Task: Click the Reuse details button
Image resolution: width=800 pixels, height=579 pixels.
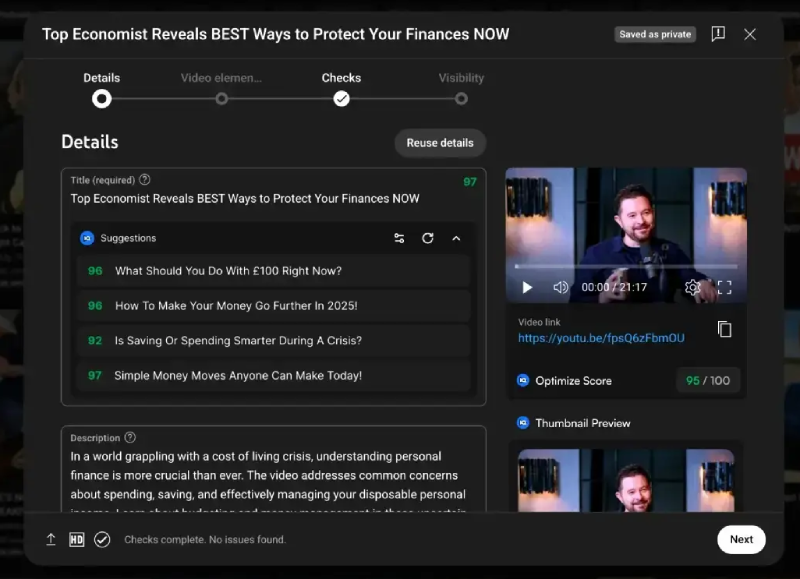Action: tap(440, 143)
